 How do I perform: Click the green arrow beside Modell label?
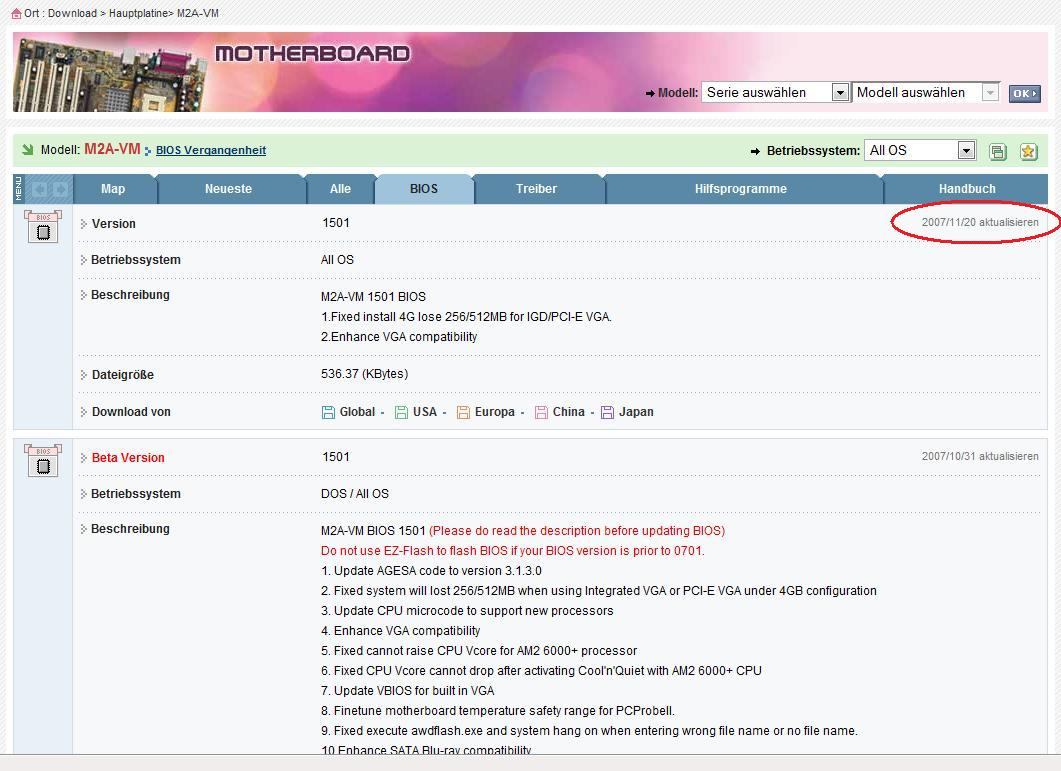(x=27, y=150)
